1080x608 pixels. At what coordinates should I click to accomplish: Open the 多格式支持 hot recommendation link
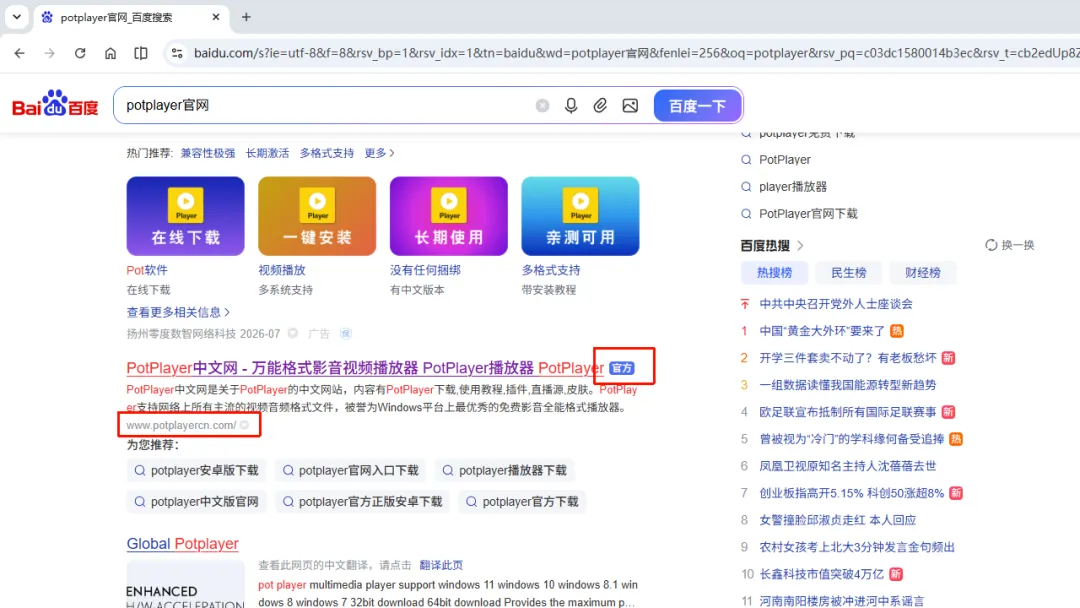(x=326, y=153)
